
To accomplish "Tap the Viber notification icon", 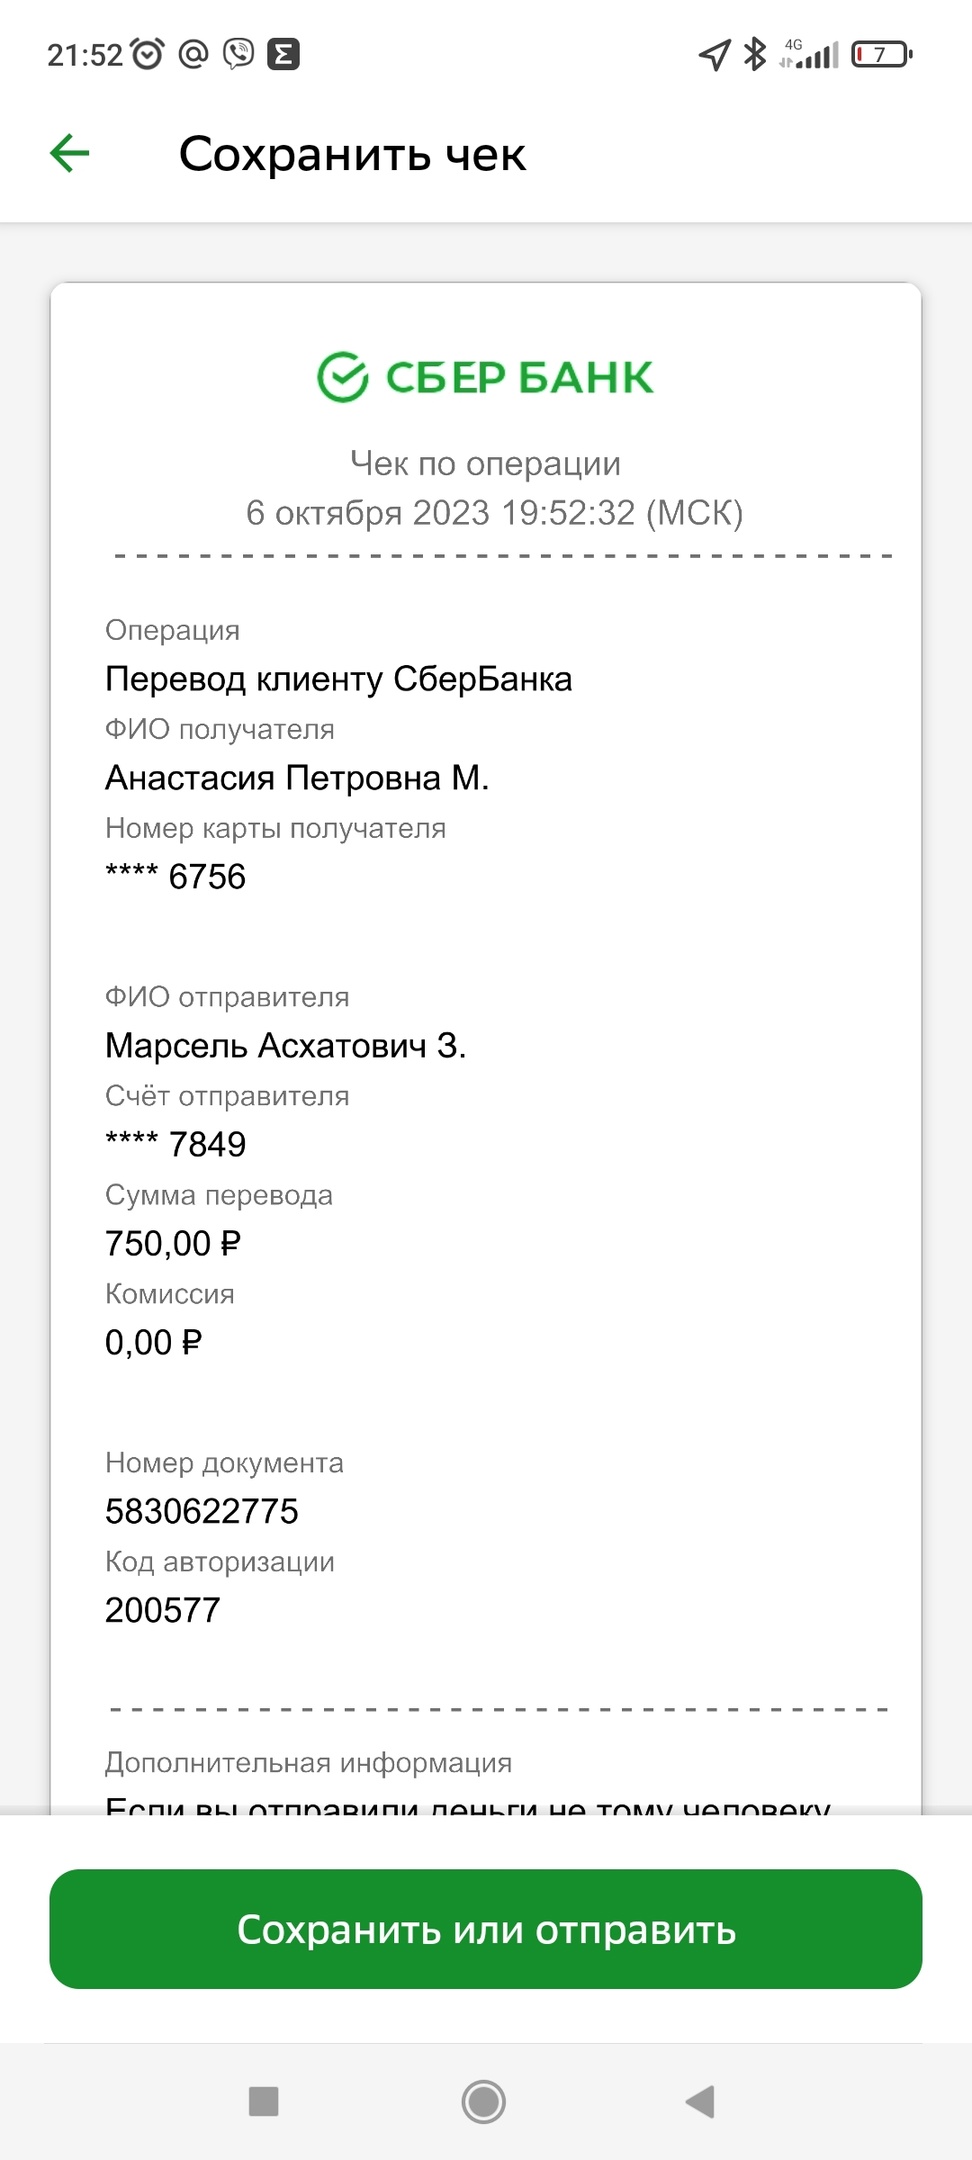I will click(x=239, y=54).
